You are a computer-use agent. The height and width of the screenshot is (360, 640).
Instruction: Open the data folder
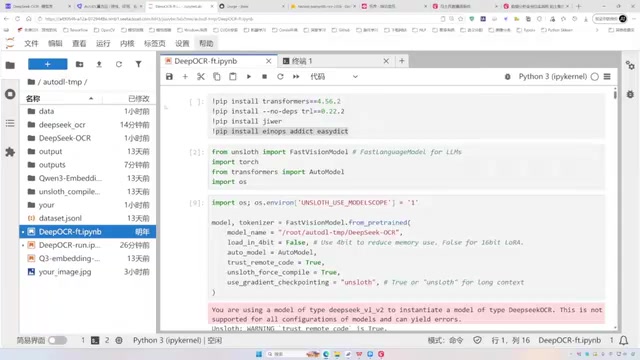pyautogui.click(x=88, y=111)
